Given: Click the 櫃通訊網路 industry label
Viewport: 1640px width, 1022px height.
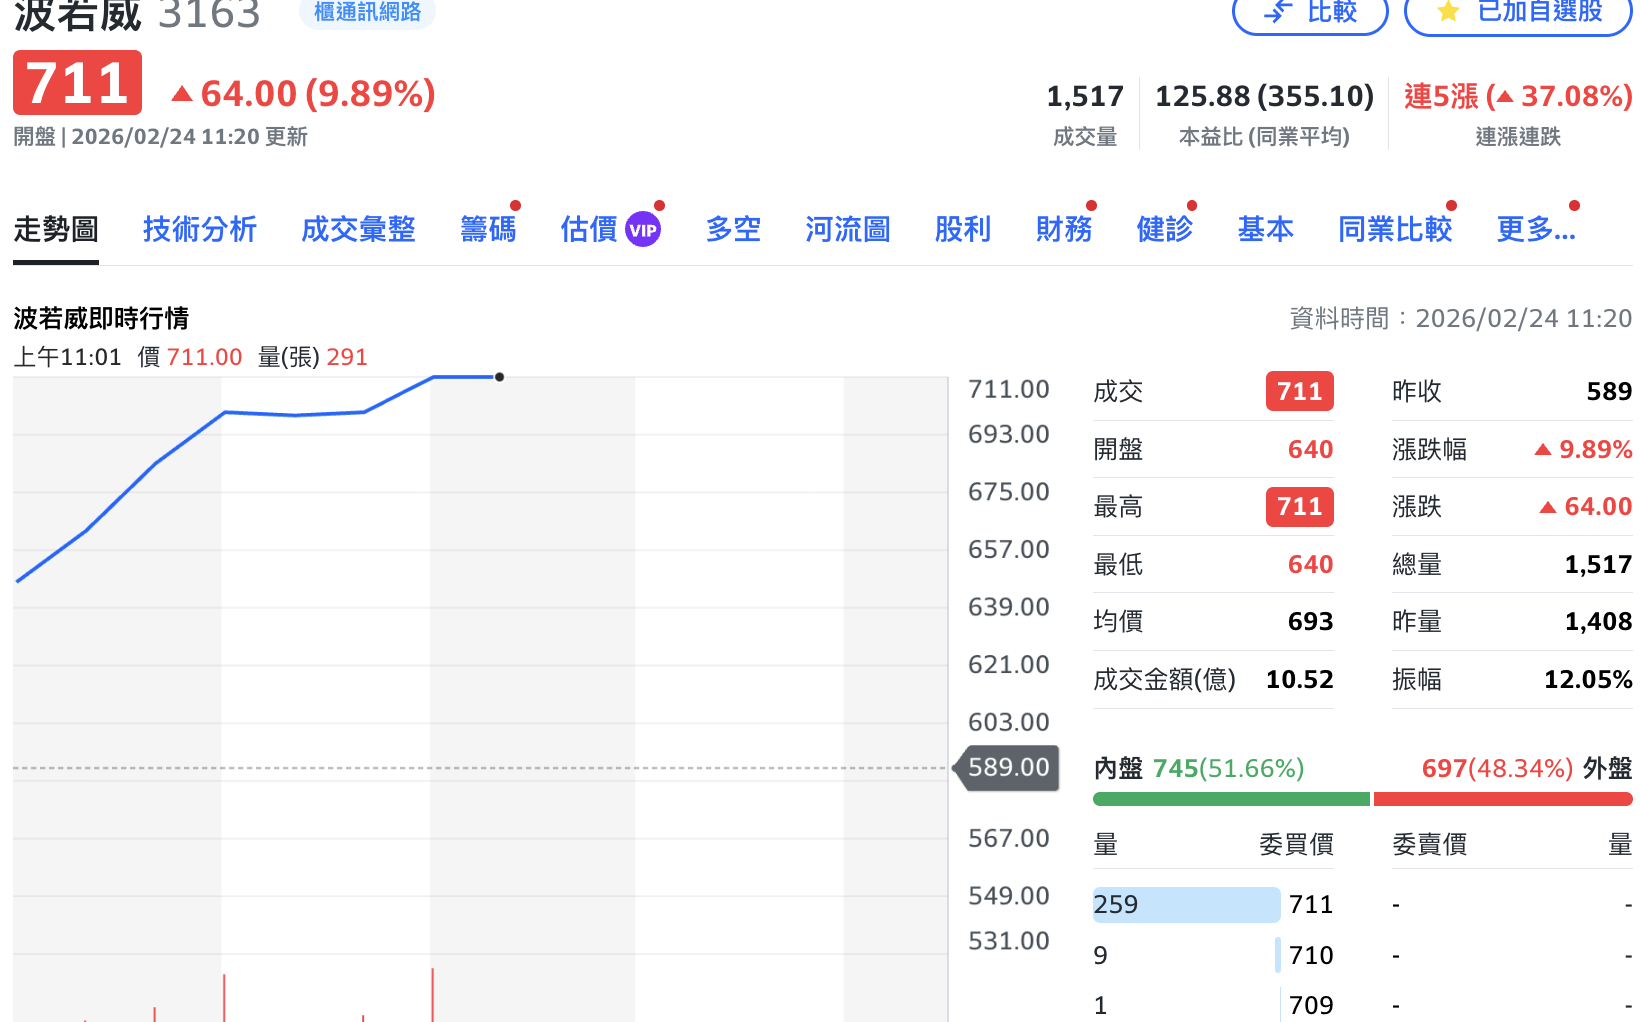Looking at the screenshot, I should 367,14.
